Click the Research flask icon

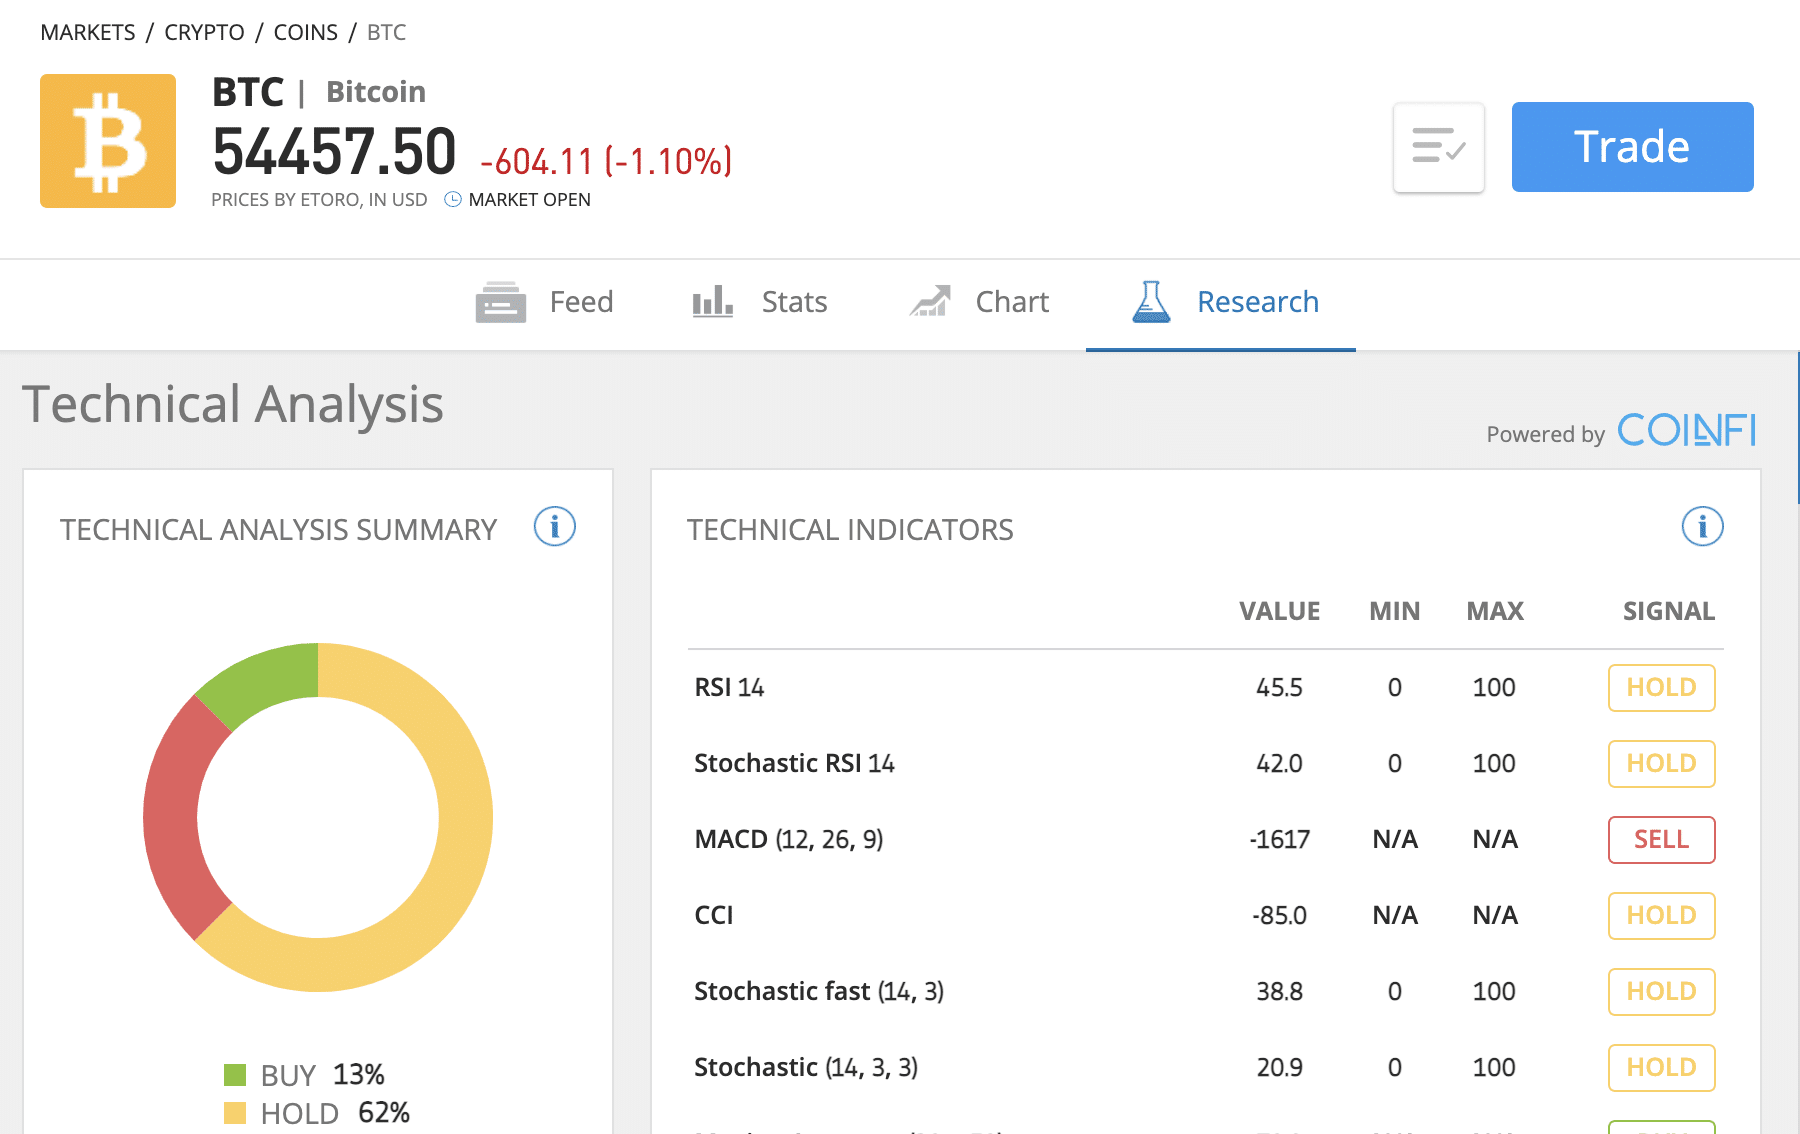click(1151, 301)
